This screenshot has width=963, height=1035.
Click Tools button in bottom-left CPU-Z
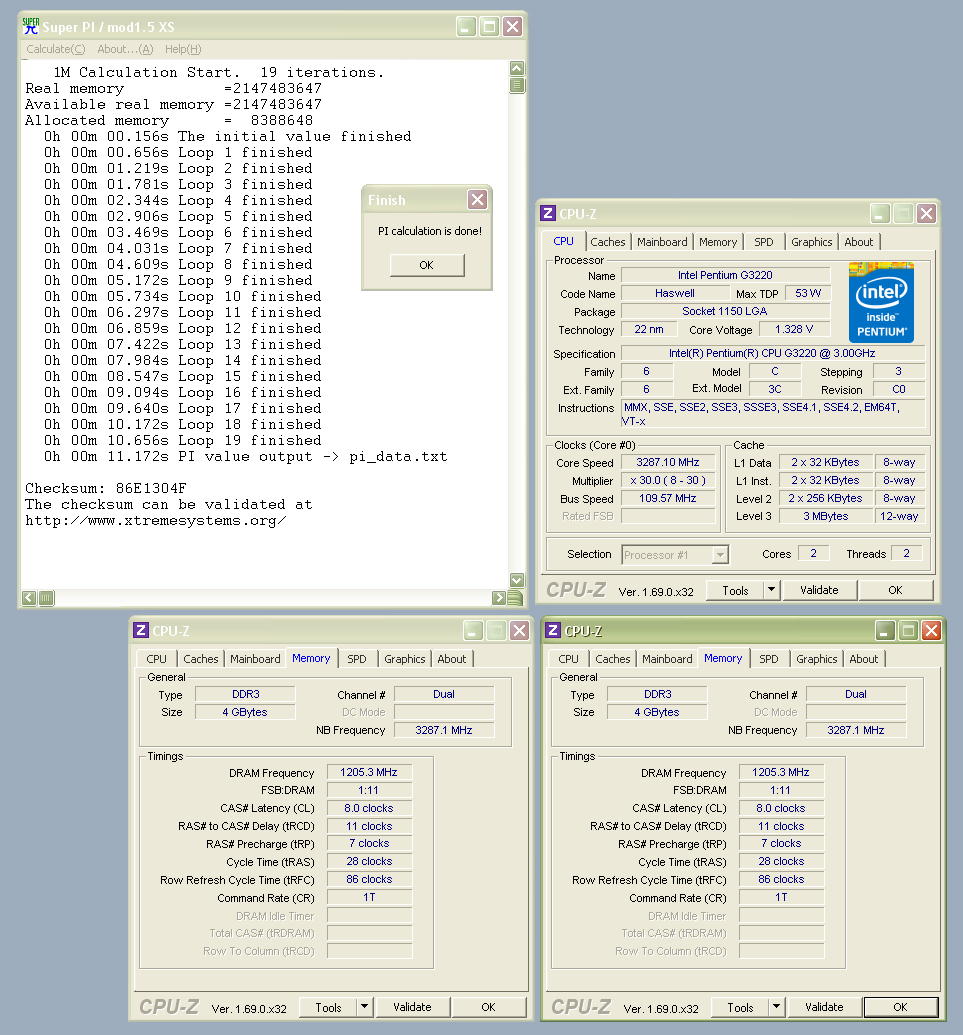coord(328,1007)
